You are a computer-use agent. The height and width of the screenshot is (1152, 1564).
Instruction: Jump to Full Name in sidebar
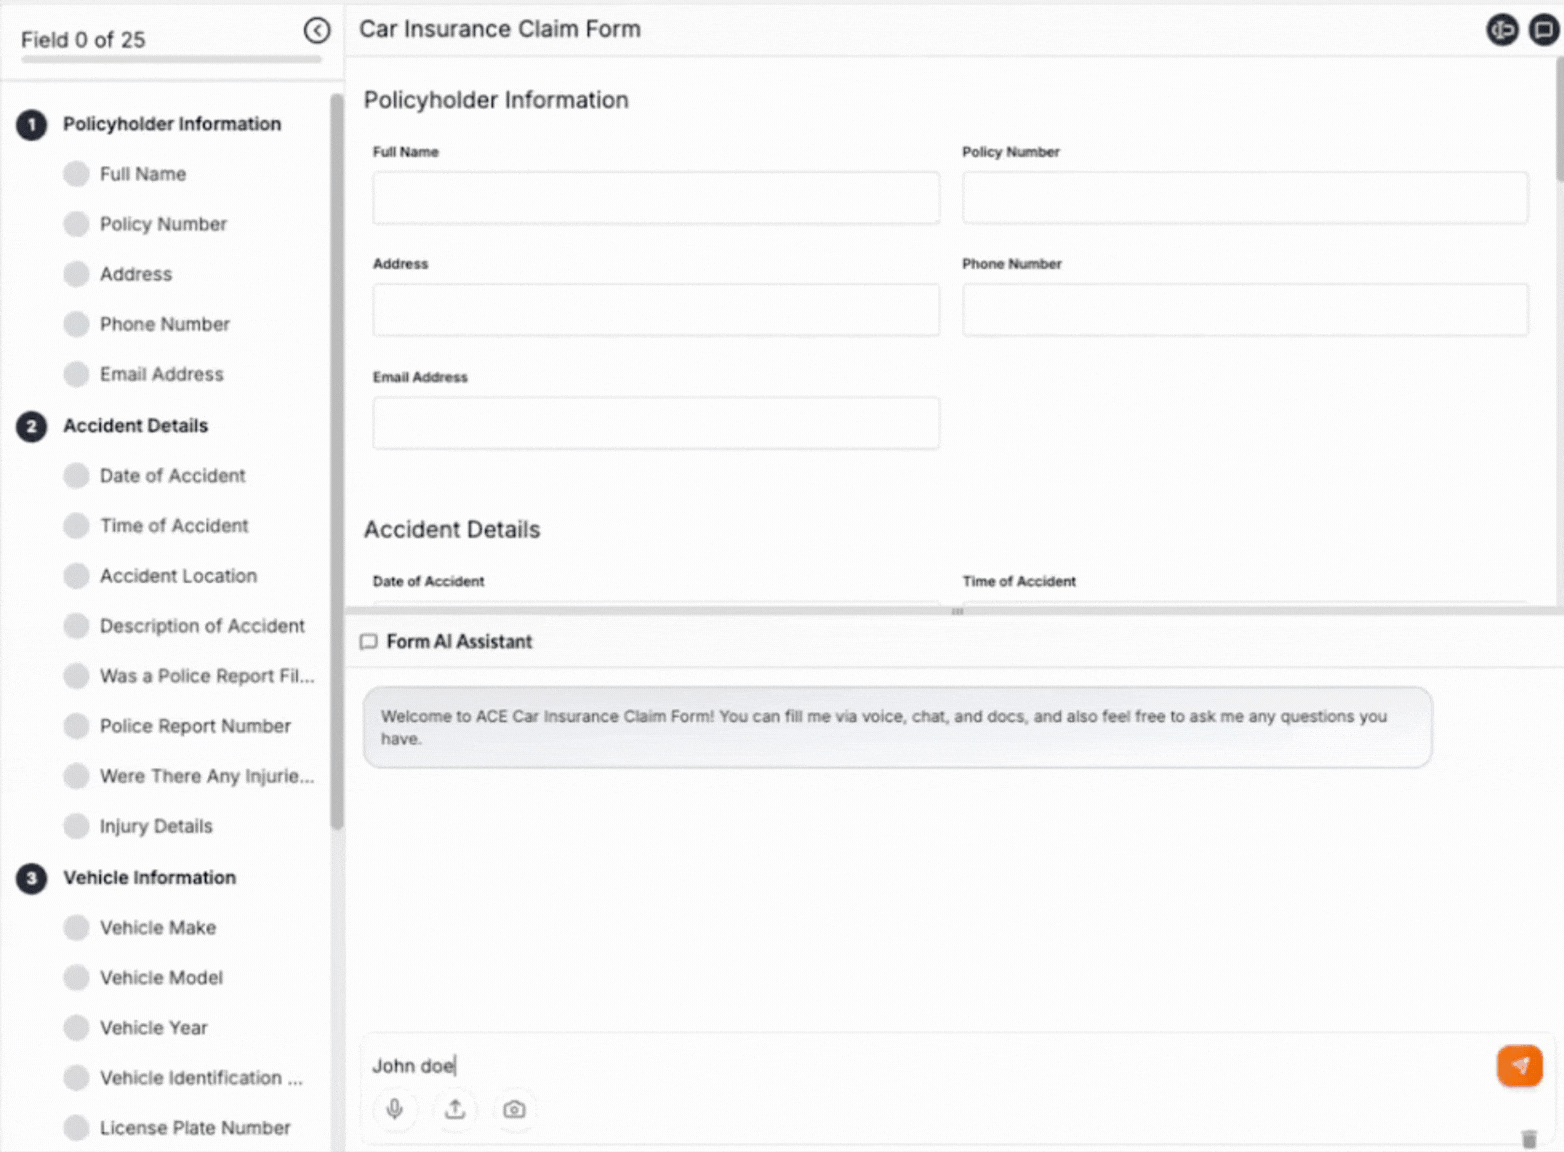pos(125,174)
